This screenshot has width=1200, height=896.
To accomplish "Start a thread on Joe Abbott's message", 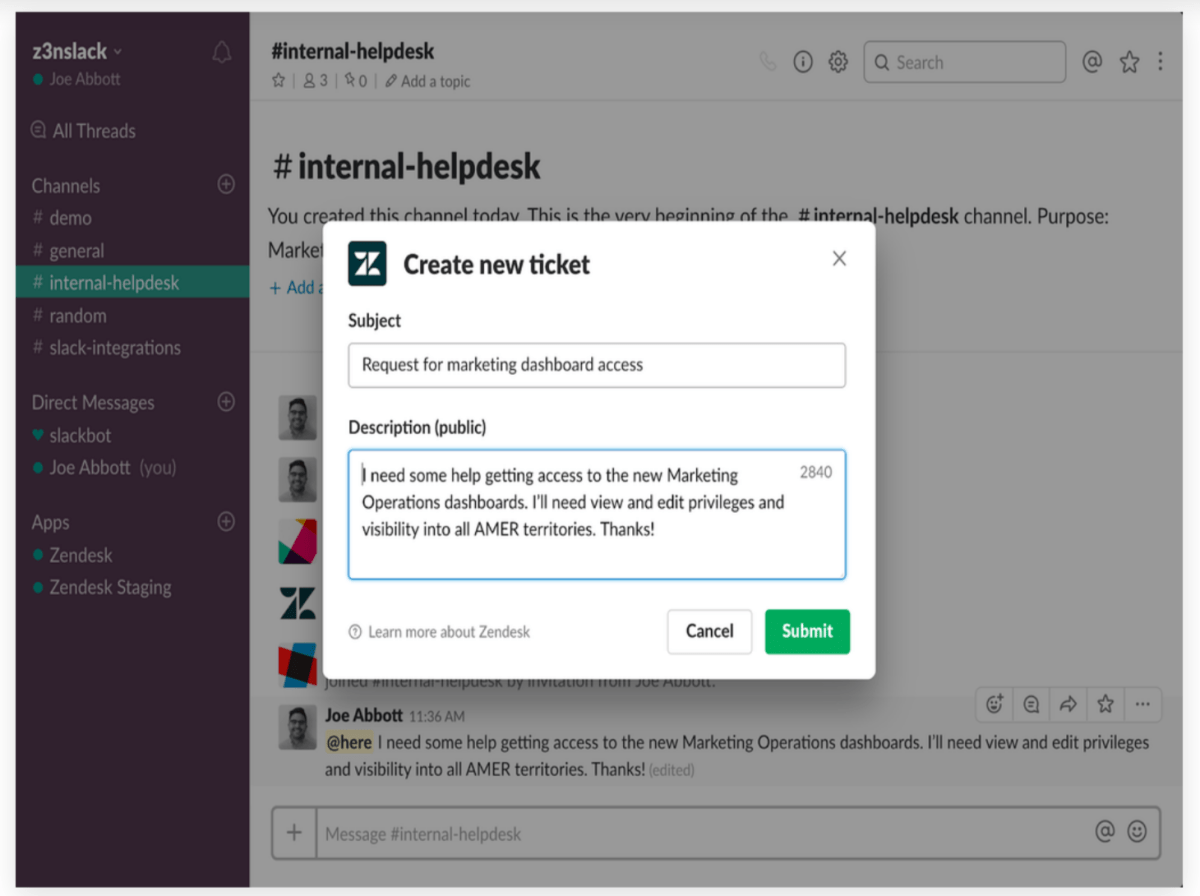I will (1030, 704).
